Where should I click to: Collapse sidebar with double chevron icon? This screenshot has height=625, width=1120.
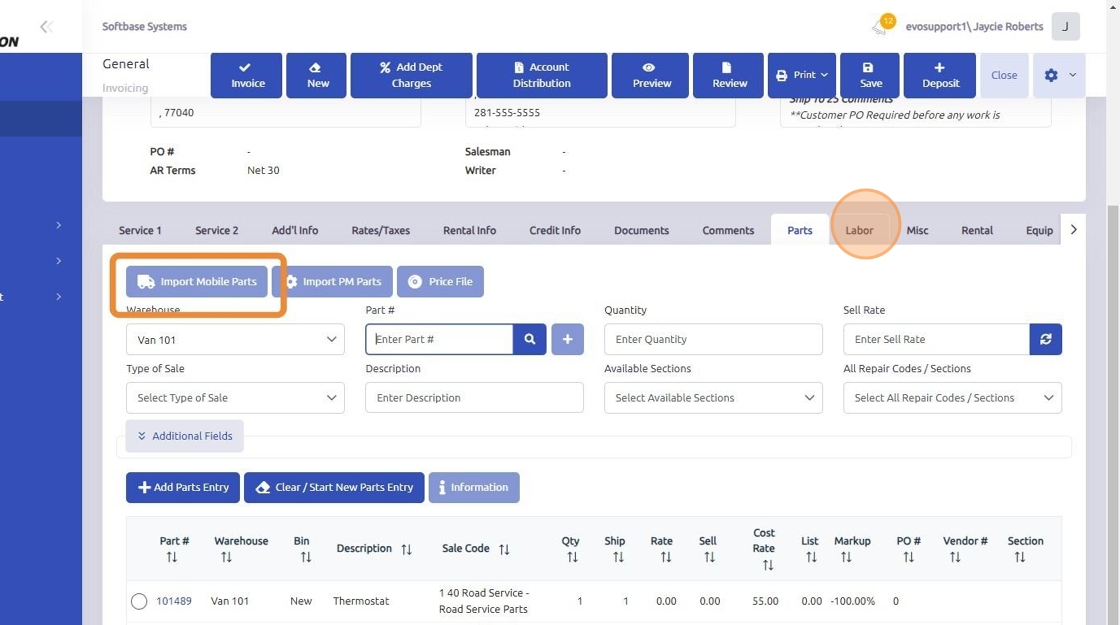(x=46, y=27)
